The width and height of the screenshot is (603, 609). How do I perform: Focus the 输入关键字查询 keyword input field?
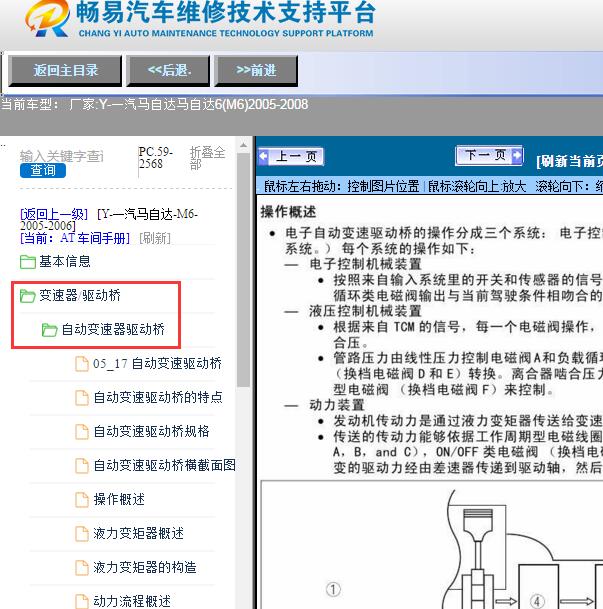pyautogui.click(x=62, y=156)
